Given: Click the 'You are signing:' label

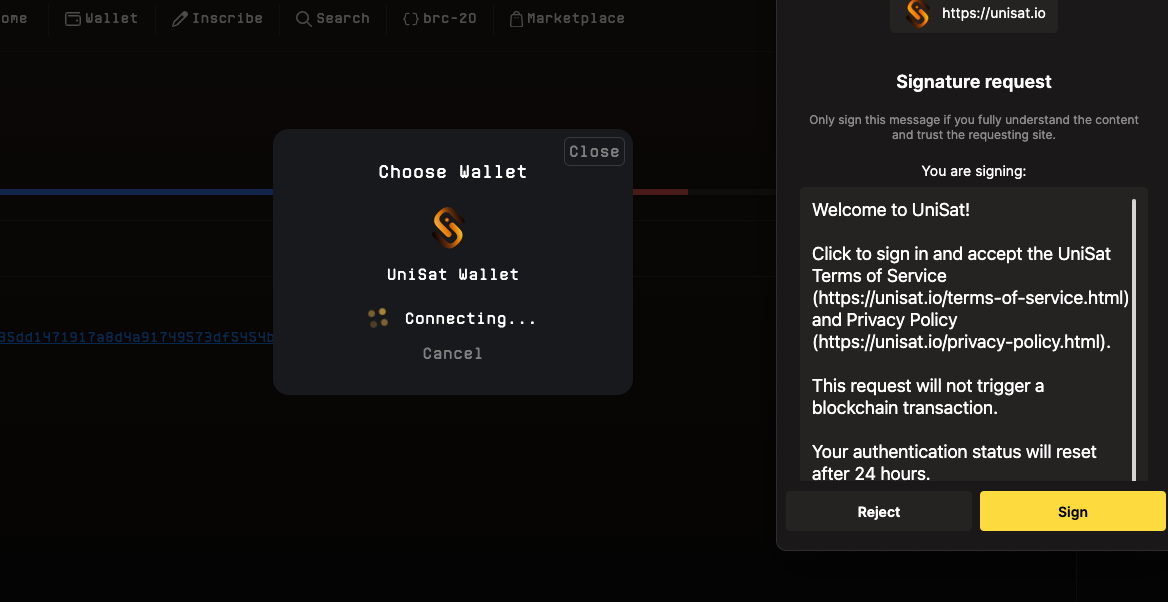Looking at the screenshot, I should coord(974,171).
